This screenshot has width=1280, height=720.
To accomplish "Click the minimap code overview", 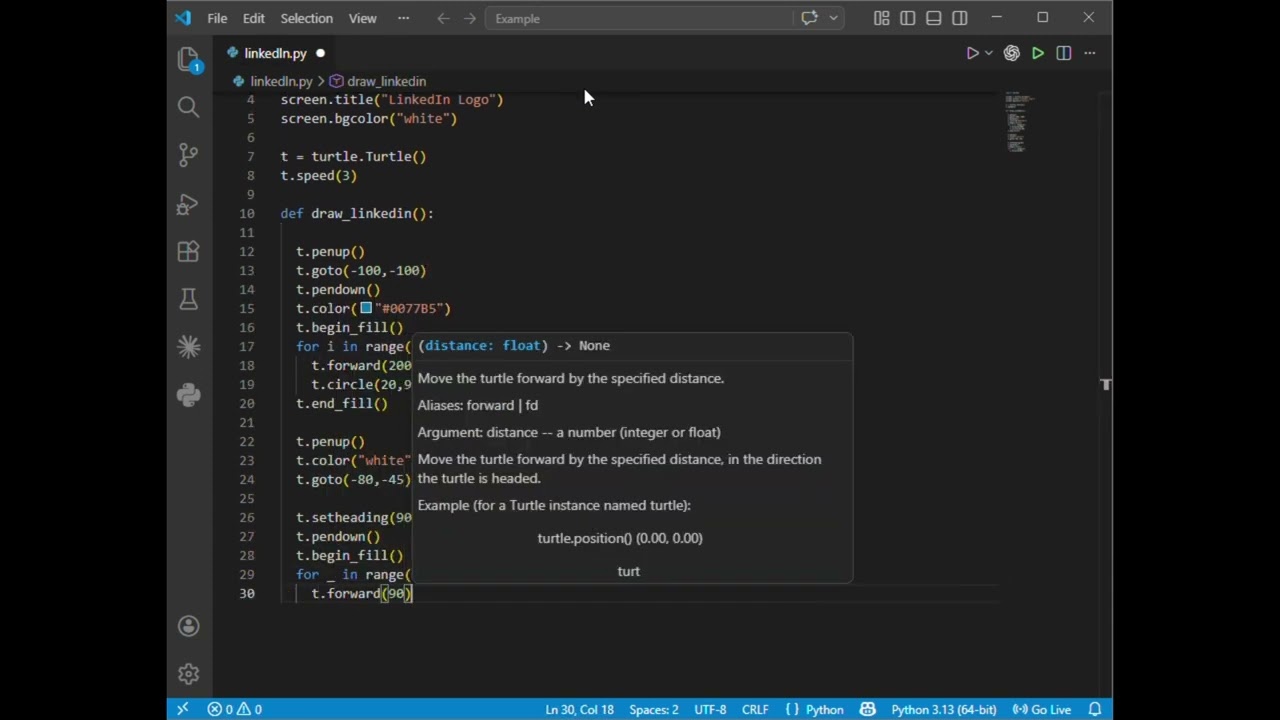I will click(x=1019, y=122).
